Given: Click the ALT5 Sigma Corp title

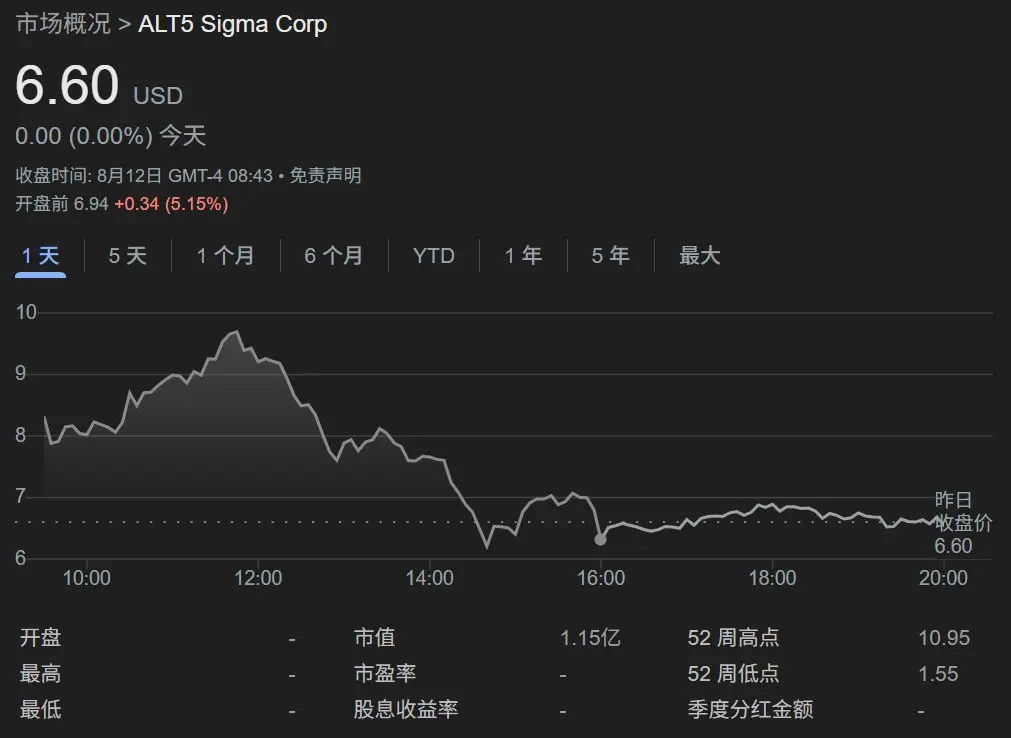Looking at the screenshot, I should click(x=232, y=24).
